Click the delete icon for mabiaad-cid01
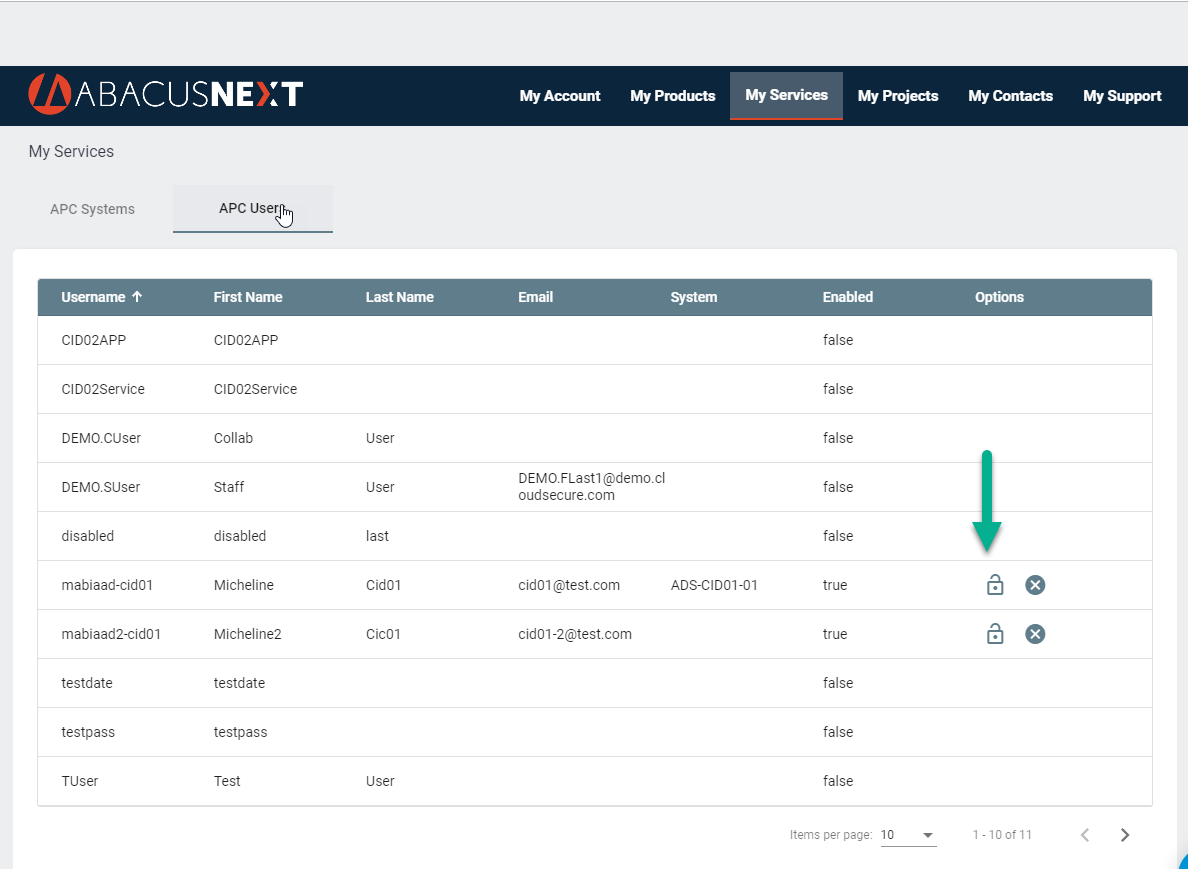The width and height of the screenshot is (1188, 869). pos(1035,585)
